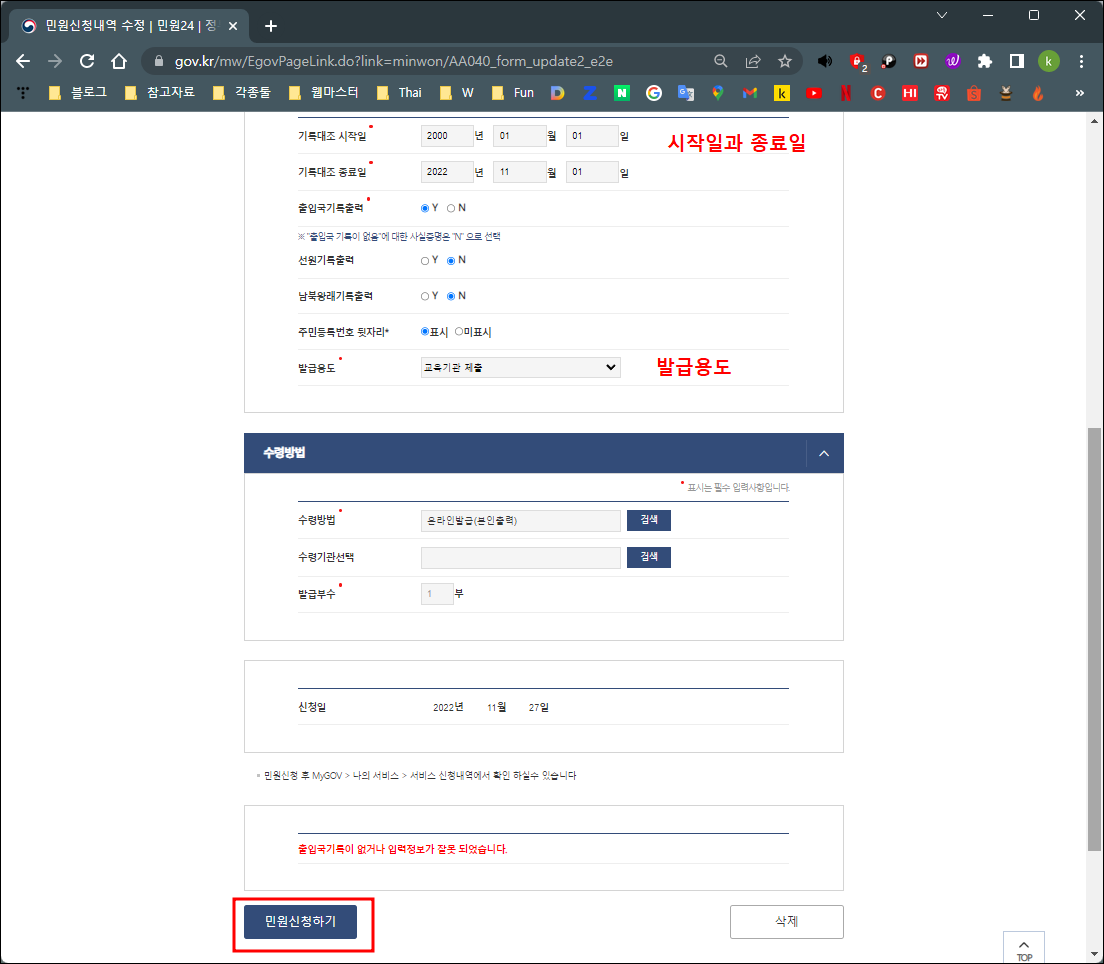Open the zoom magnifier in address bar
Image resolution: width=1104 pixels, height=964 pixels.
pyautogui.click(x=720, y=61)
